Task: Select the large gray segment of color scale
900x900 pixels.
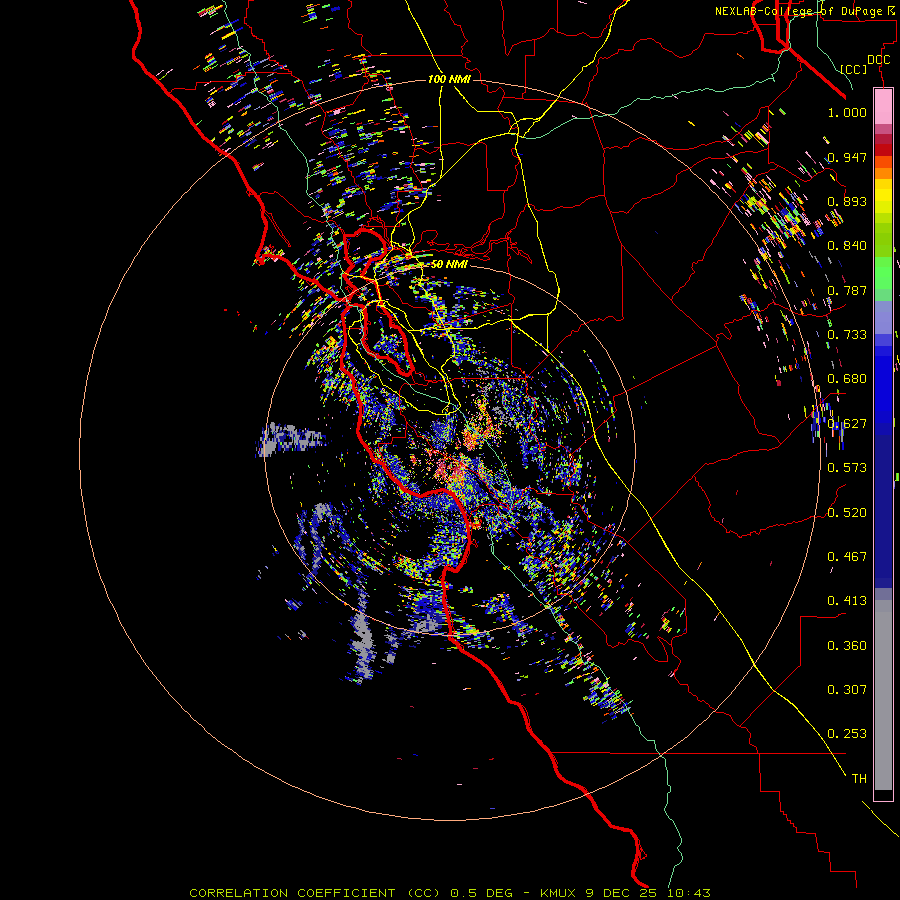Action: coord(883,695)
